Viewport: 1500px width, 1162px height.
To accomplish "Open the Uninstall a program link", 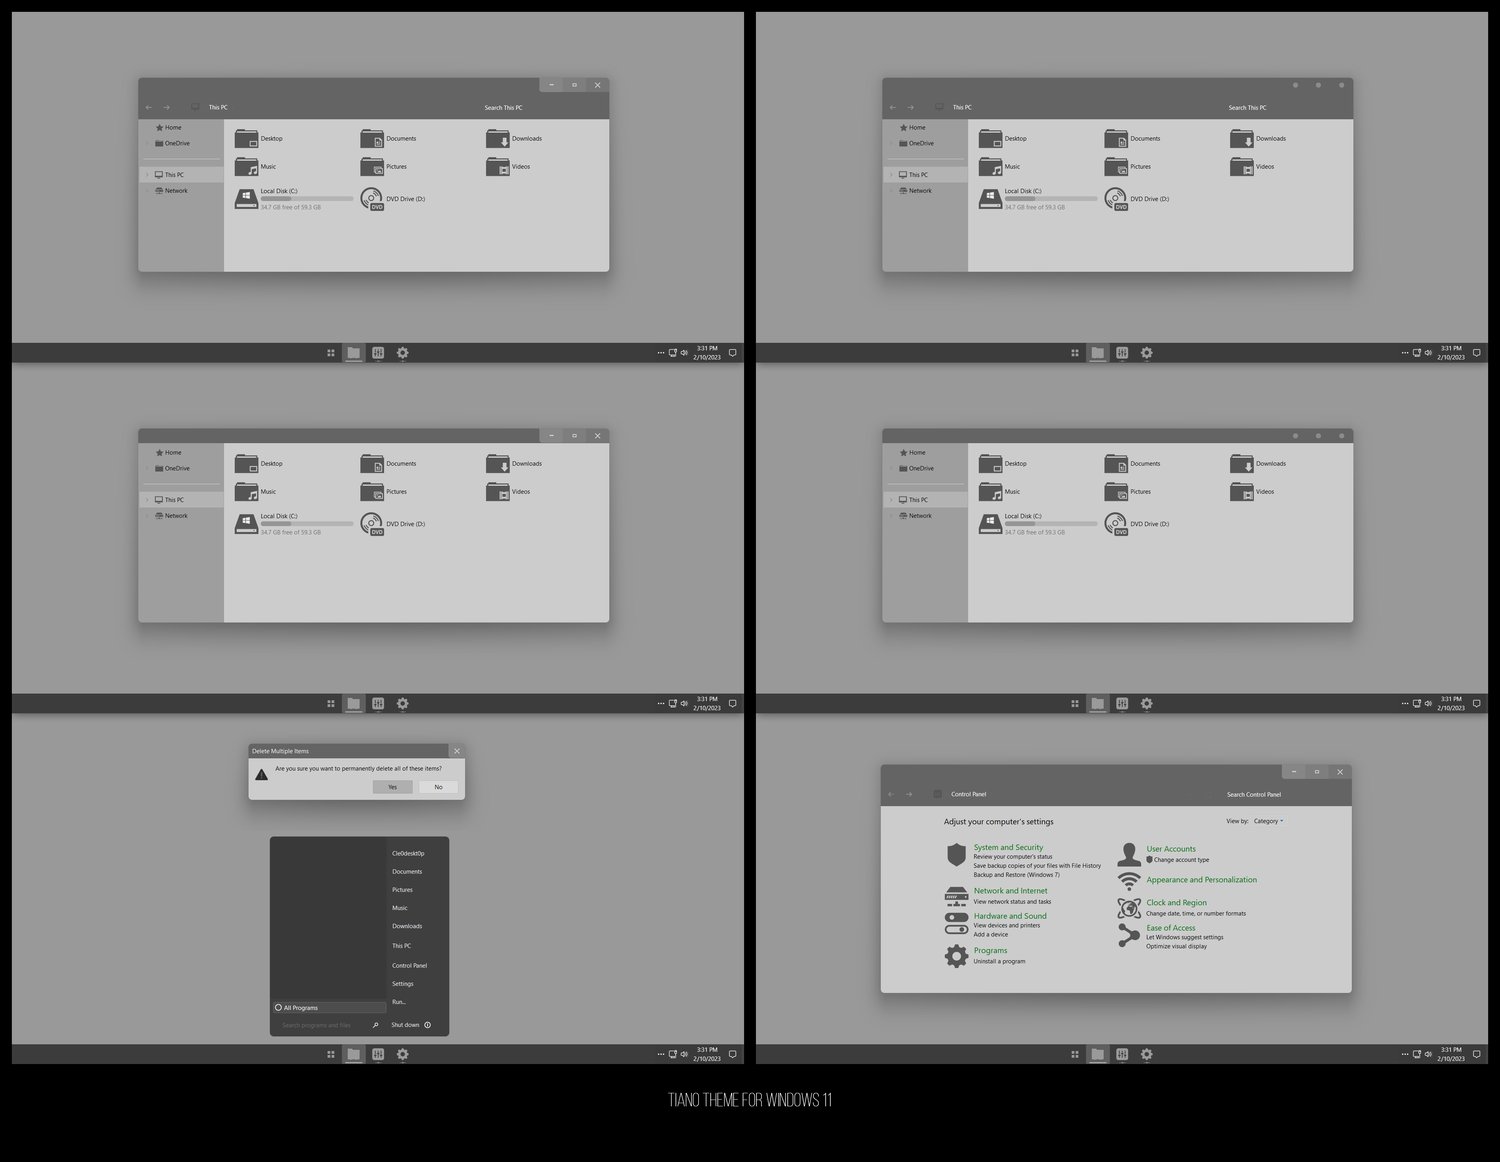I will 999,962.
